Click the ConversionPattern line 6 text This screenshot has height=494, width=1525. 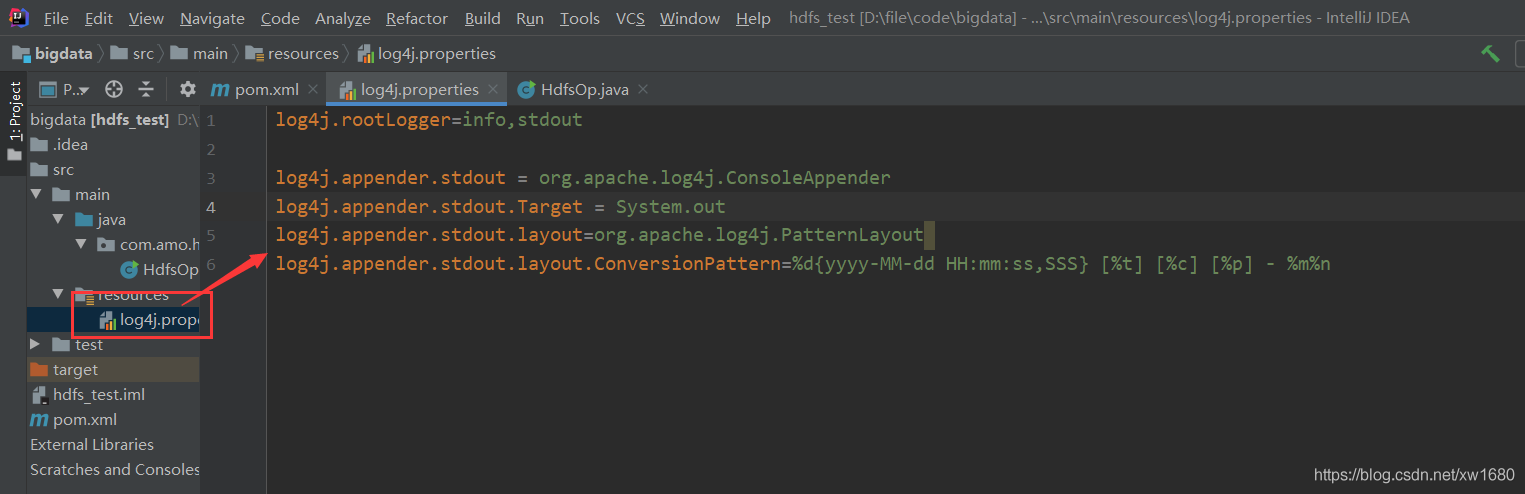pyautogui.click(x=803, y=265)
